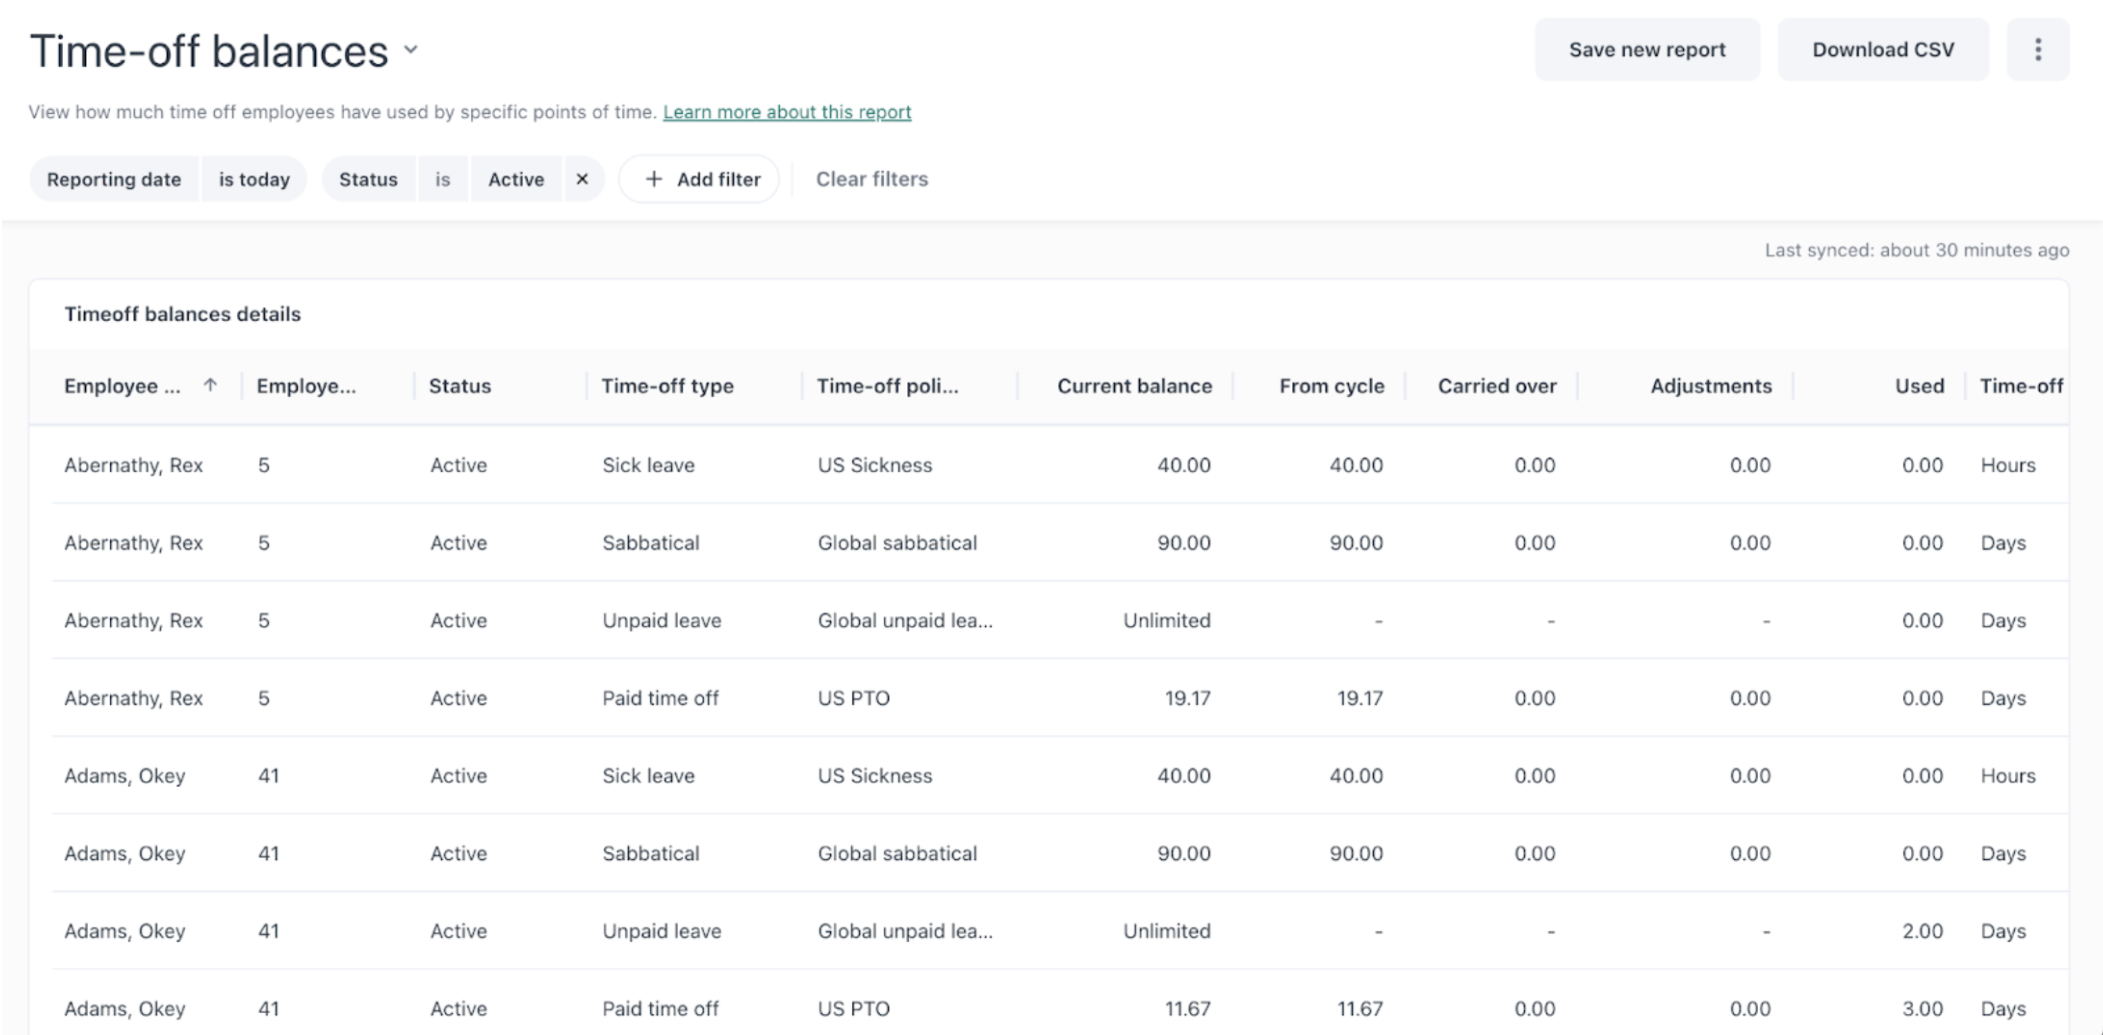
Task: Download the report as CSV
Action: point(1882,50)
